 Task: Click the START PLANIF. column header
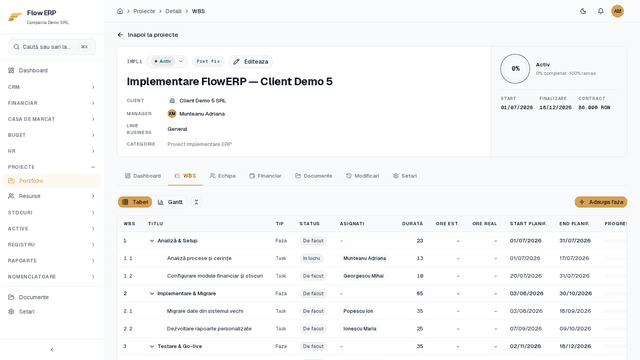tap(528, 224)
